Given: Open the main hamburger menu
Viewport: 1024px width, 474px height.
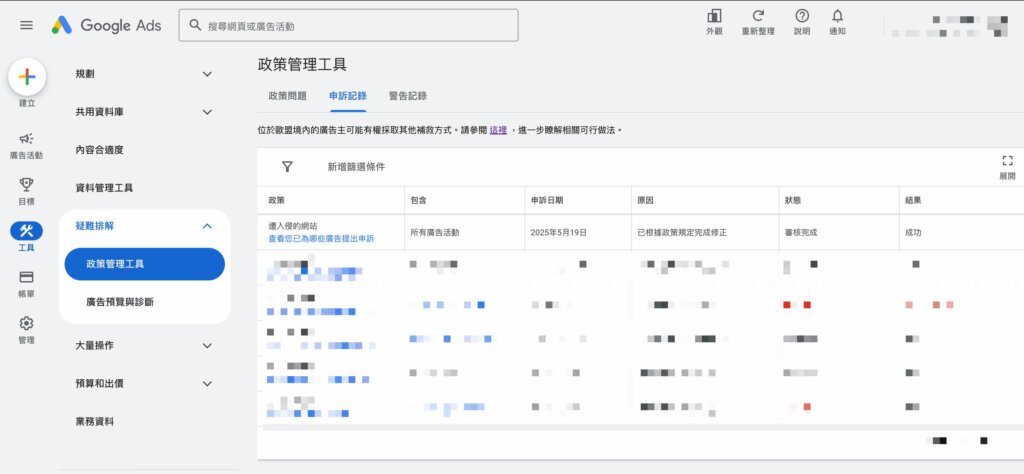Looking at the screenshot, I should (26, 25).
